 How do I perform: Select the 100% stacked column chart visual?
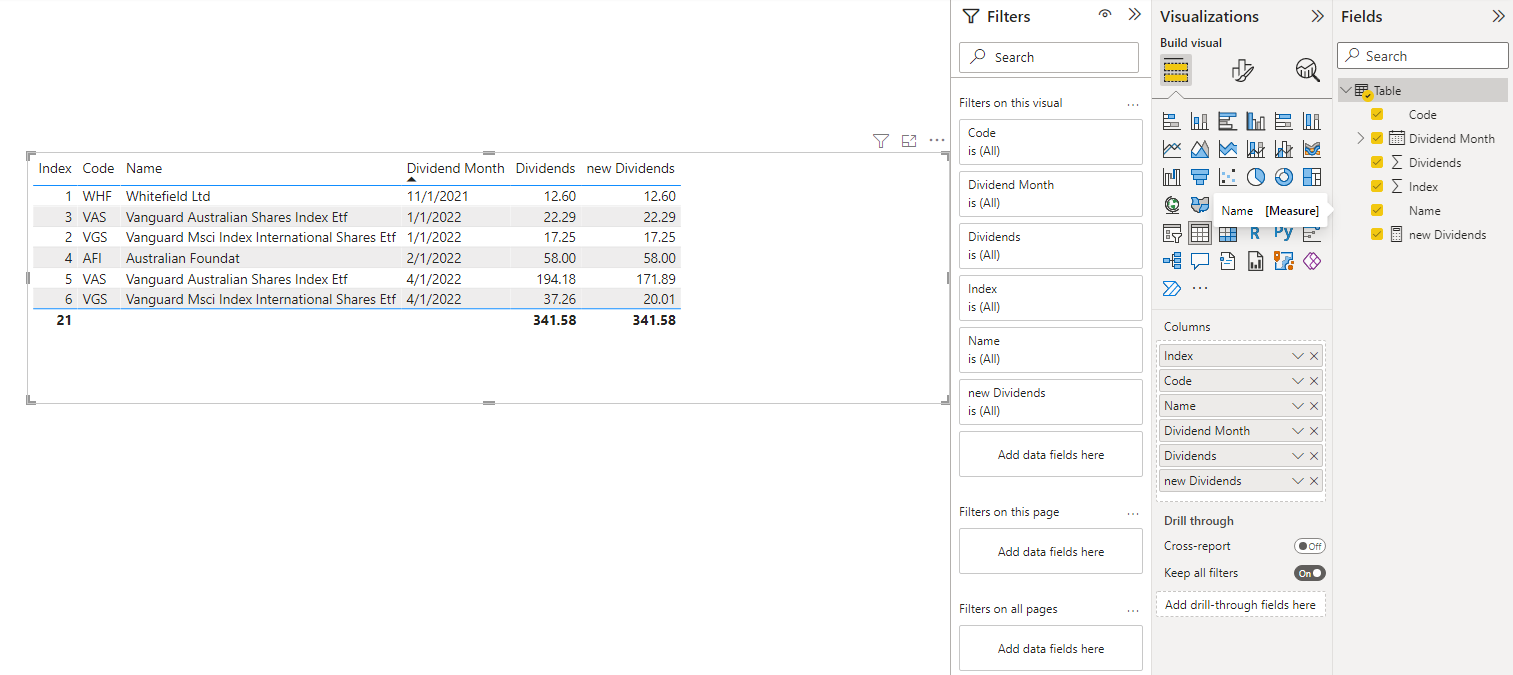pyautogui.click(x=1312, y=121)
